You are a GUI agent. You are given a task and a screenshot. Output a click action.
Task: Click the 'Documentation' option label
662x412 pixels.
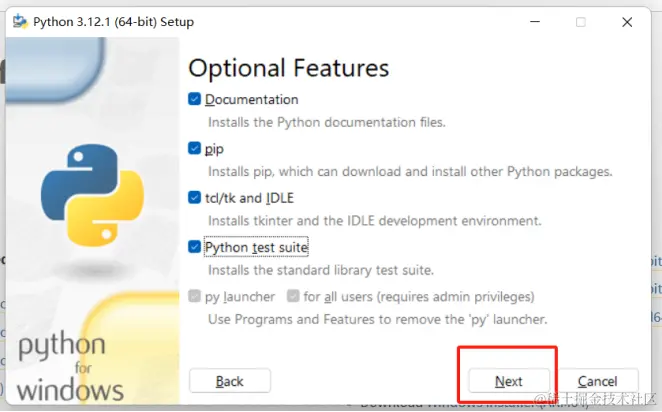(x=252, y=100)
